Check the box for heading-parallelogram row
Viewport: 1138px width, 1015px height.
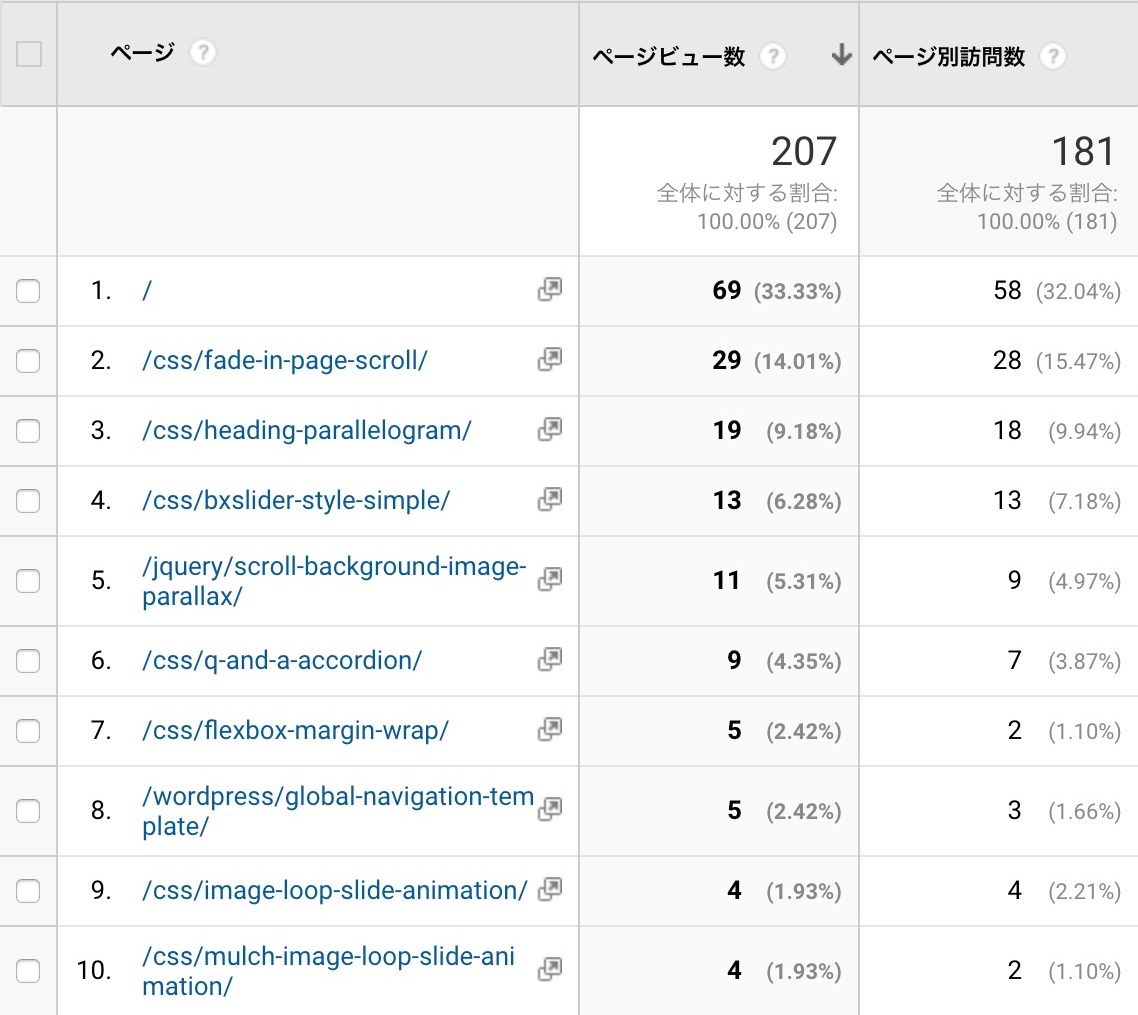28,431
